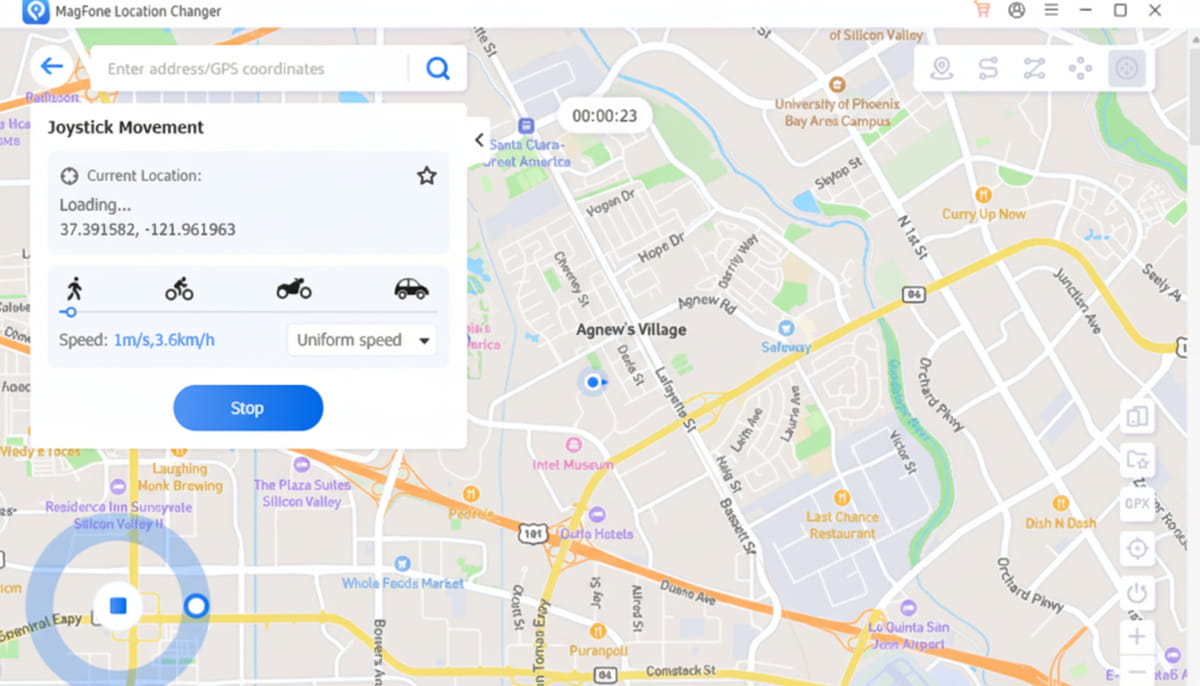Select the jump teleport mode icon

pyautogui.click(x=1080, y=68)
